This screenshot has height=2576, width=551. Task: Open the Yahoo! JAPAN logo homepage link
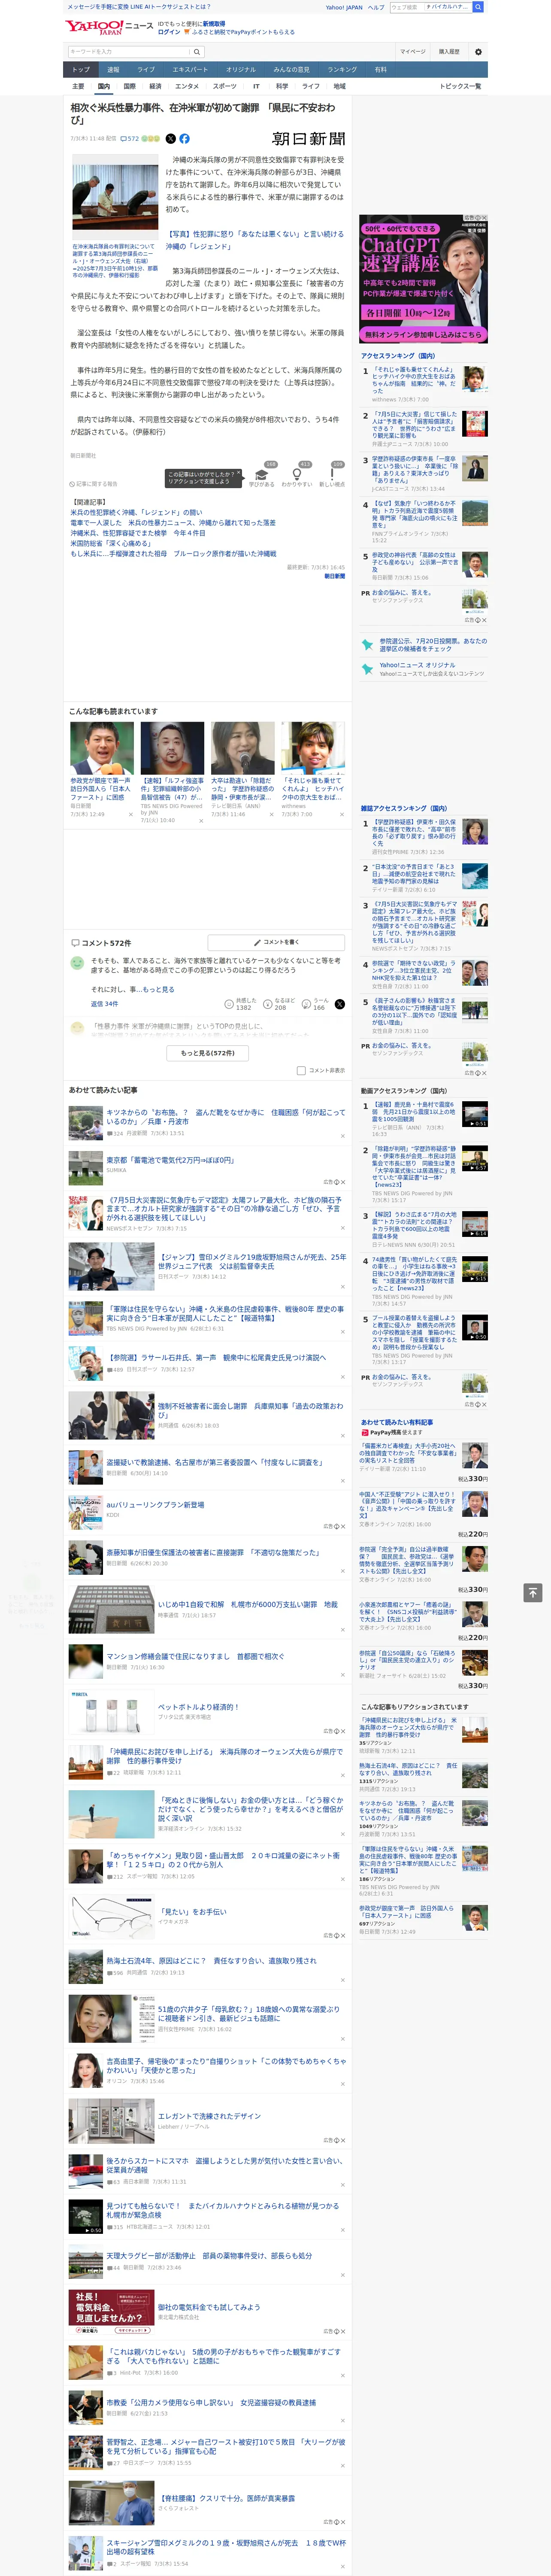(x=94, y=27)
